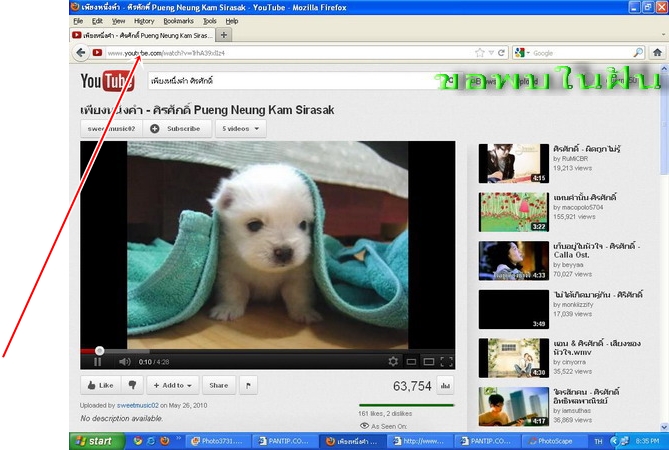
Task: Click the Windows start button
Action: [x=97, y=441]
